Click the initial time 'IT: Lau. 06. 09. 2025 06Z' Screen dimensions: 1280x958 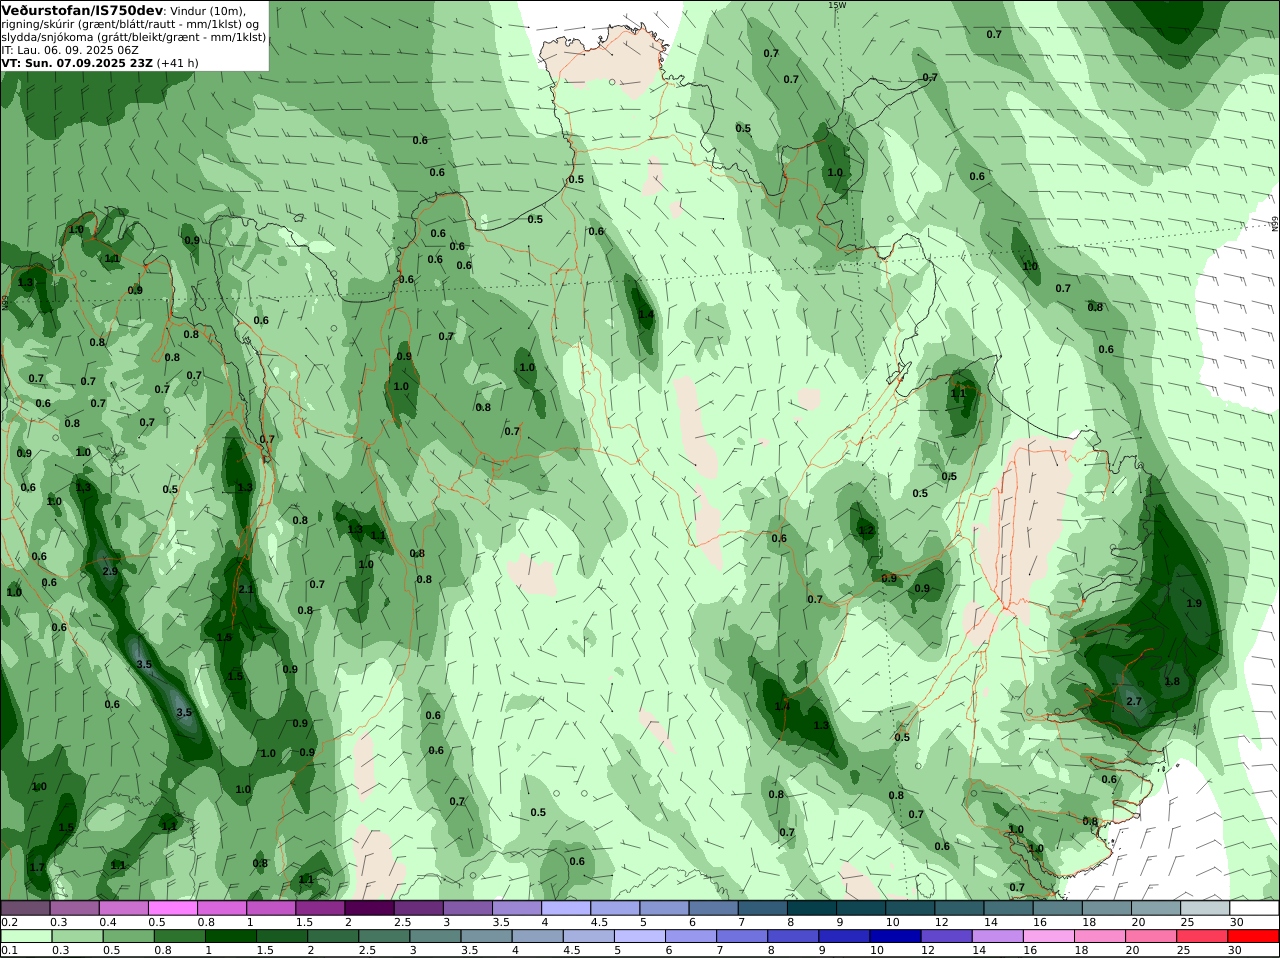point(70,49)
